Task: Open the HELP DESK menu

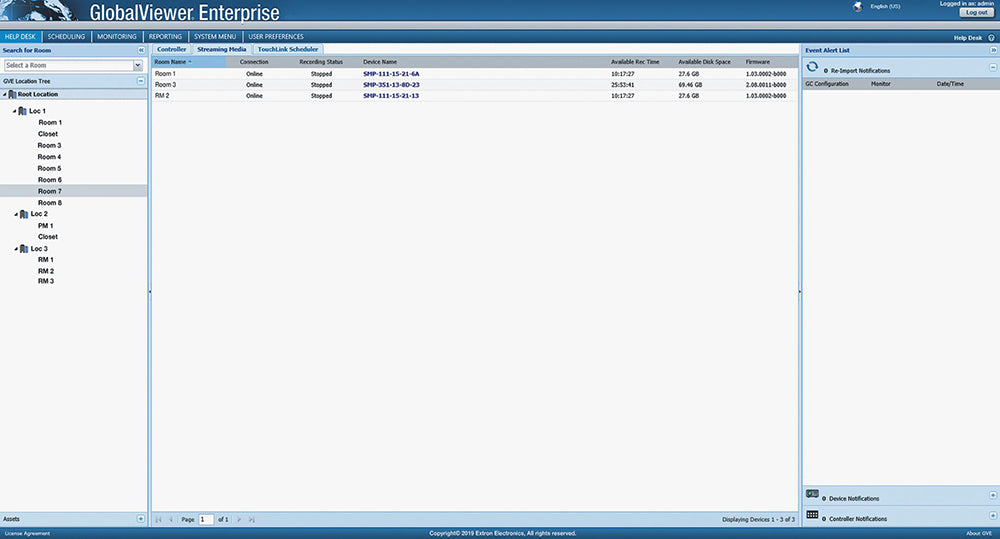Action: [x=20, y=37]
